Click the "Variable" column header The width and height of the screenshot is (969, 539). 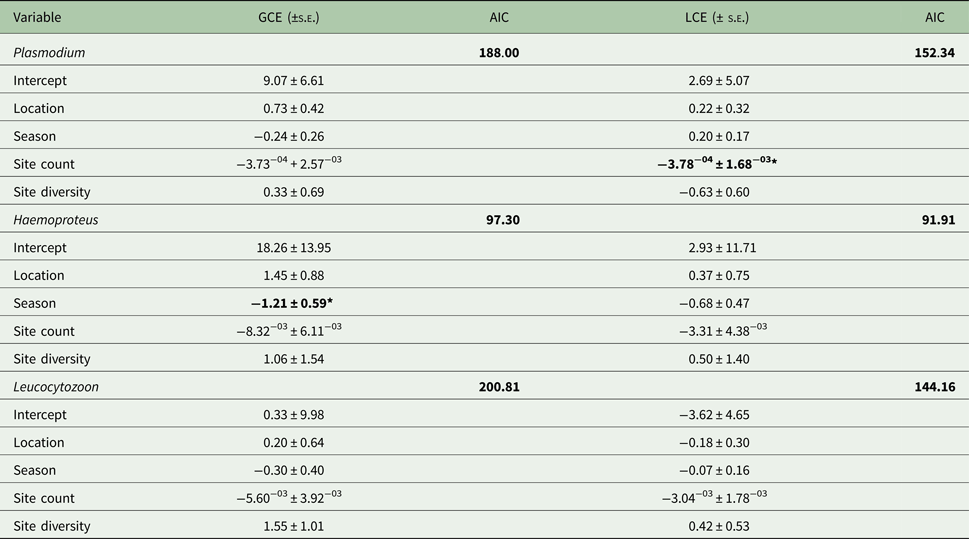39,18
